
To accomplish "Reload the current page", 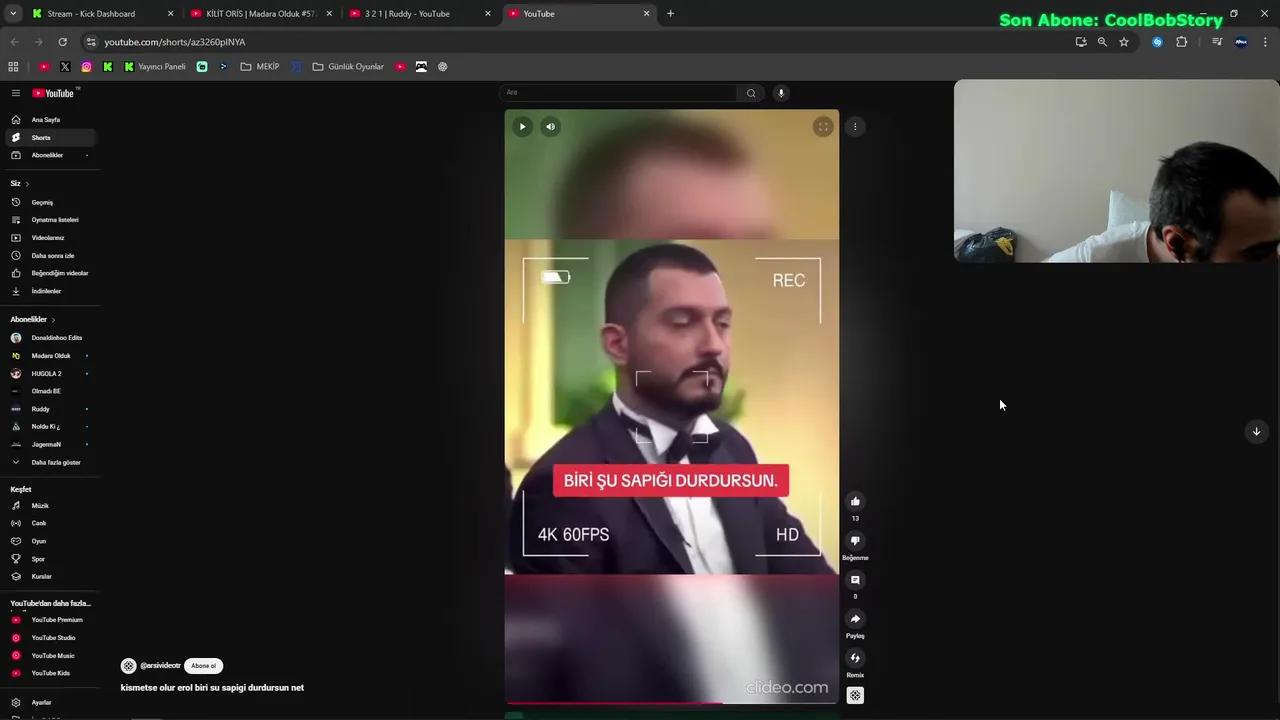I will [x=62, y=42].
